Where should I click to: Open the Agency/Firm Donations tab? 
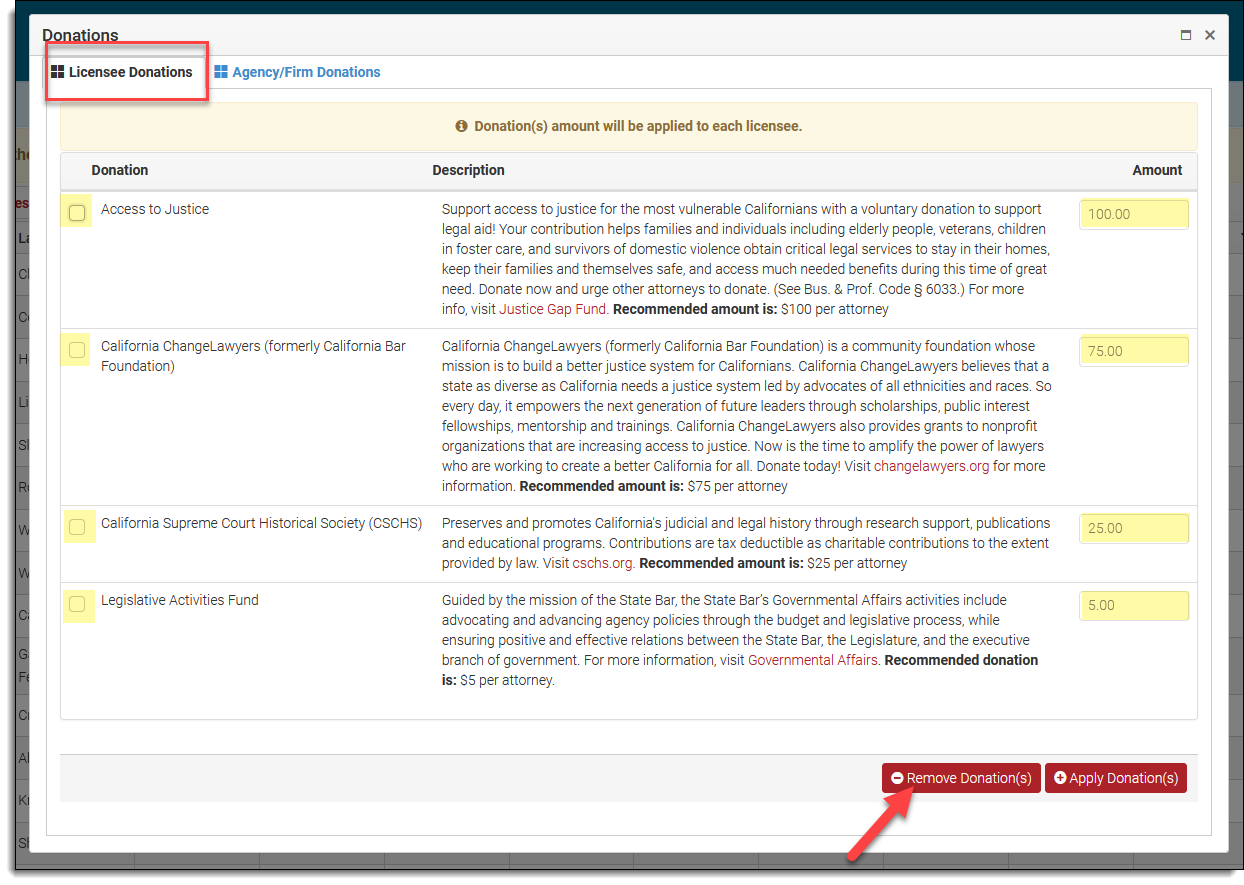[x=297, y=72]
